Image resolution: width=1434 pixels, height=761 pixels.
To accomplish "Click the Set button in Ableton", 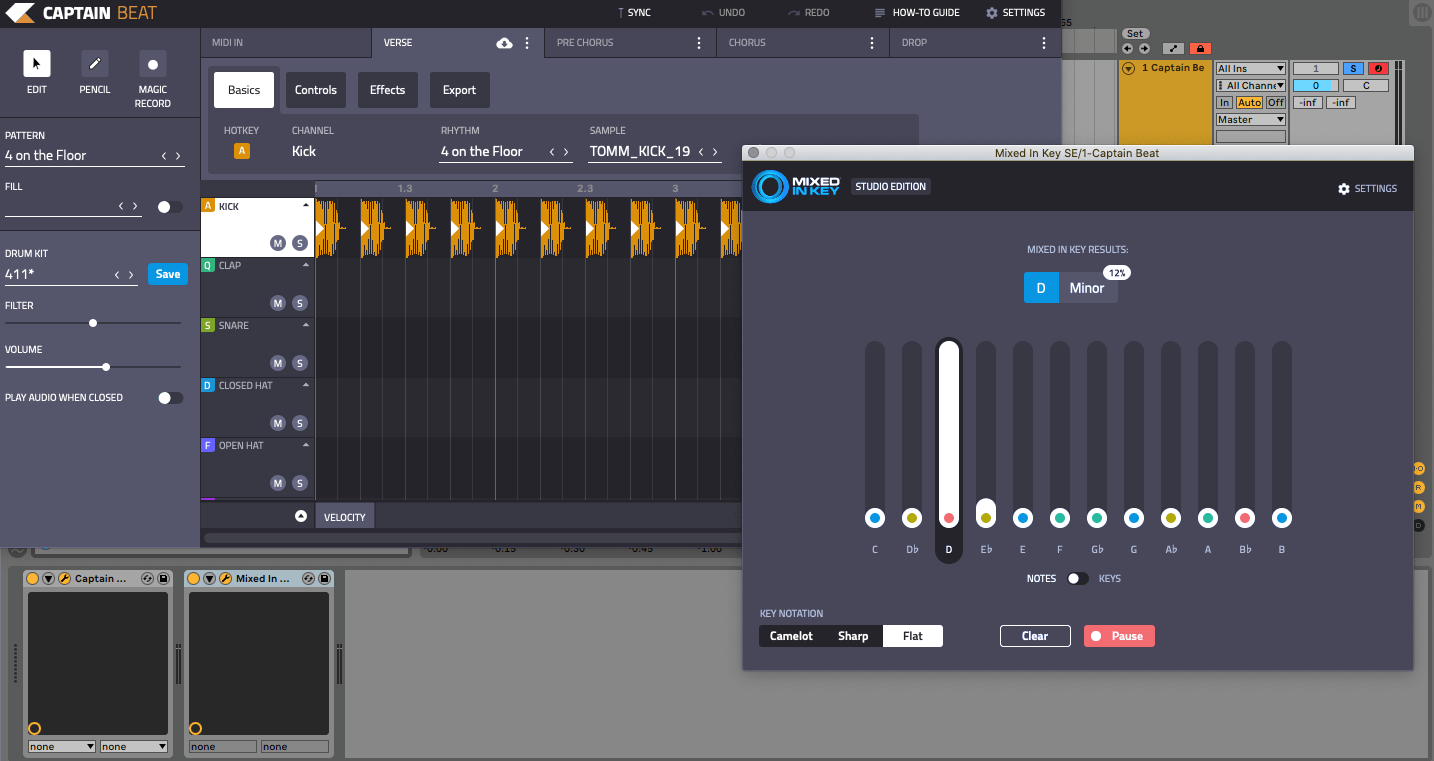I will click(x=1135, y=34).
